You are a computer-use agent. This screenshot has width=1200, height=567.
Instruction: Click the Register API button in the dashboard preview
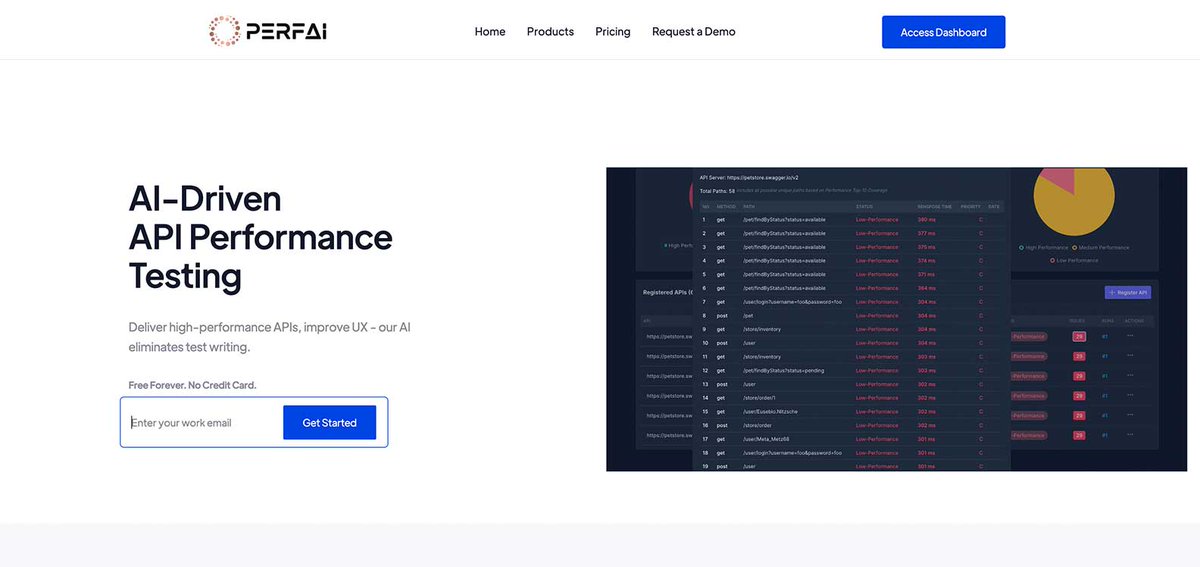tap(1128, 292)
